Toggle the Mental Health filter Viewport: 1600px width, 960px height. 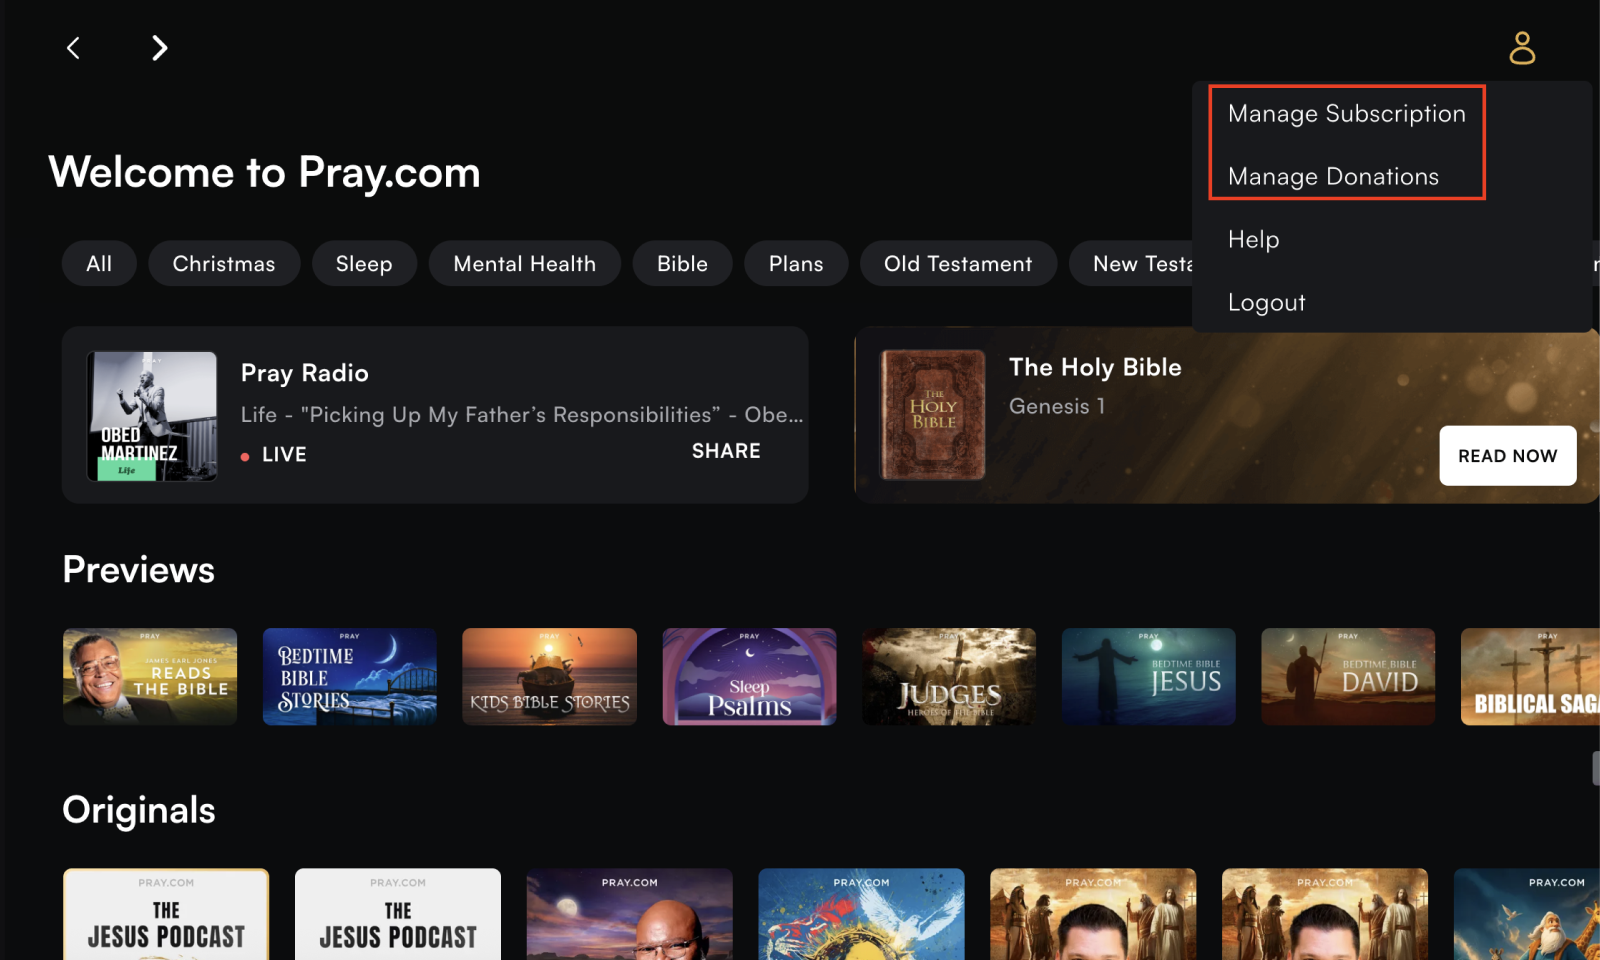tap(524, 264)
